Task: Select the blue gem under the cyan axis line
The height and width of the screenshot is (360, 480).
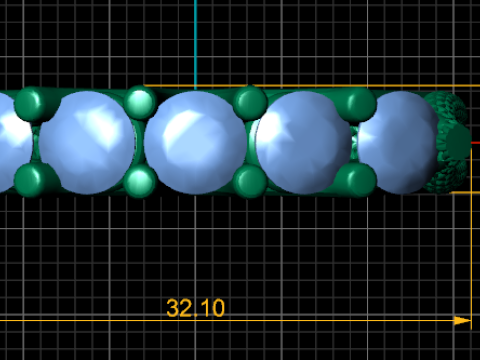Action: 195,143
